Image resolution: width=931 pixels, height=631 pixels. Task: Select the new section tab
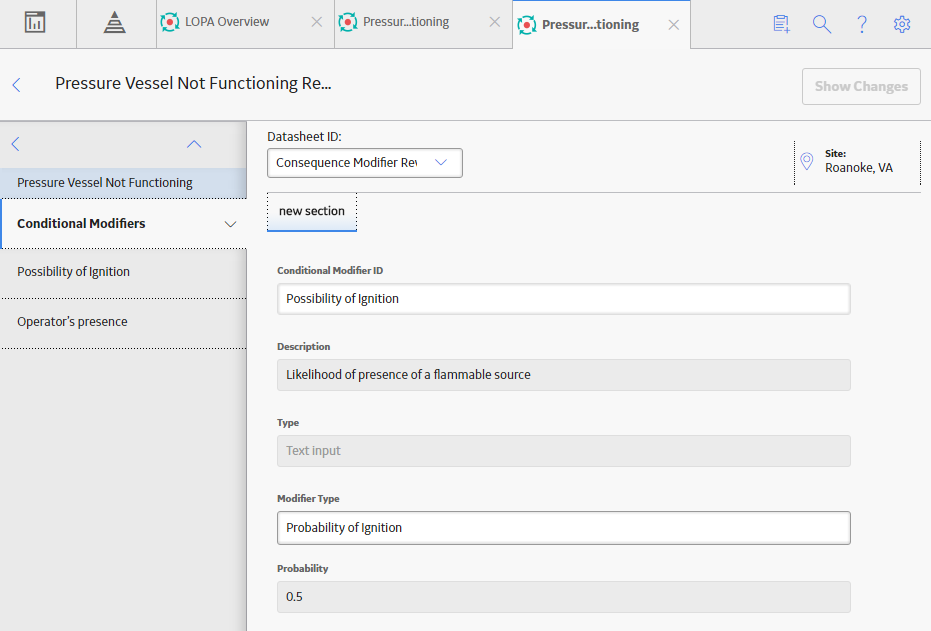[312, 211]
